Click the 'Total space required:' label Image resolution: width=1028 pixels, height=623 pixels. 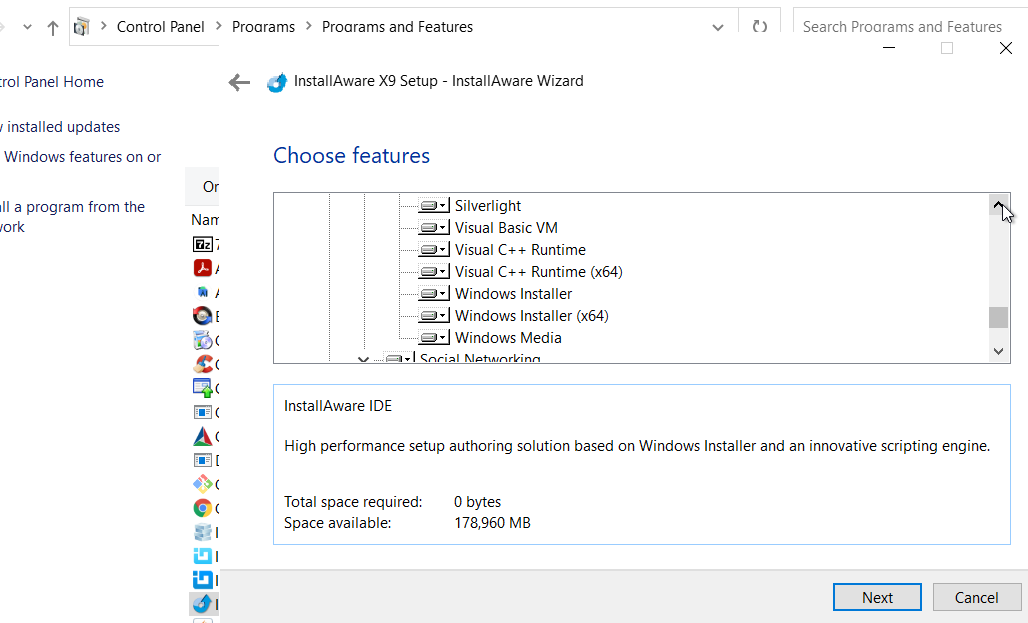click(353, 502)
